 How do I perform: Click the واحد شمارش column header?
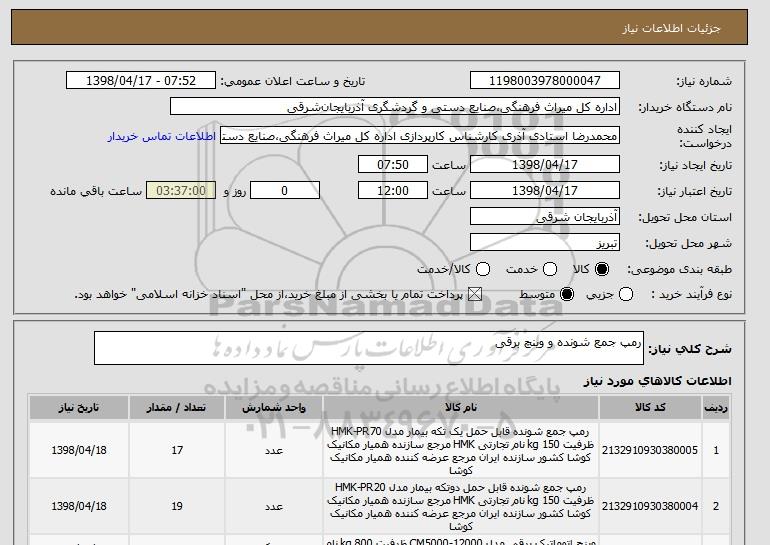pyautogui.click(x=274, y=408)
